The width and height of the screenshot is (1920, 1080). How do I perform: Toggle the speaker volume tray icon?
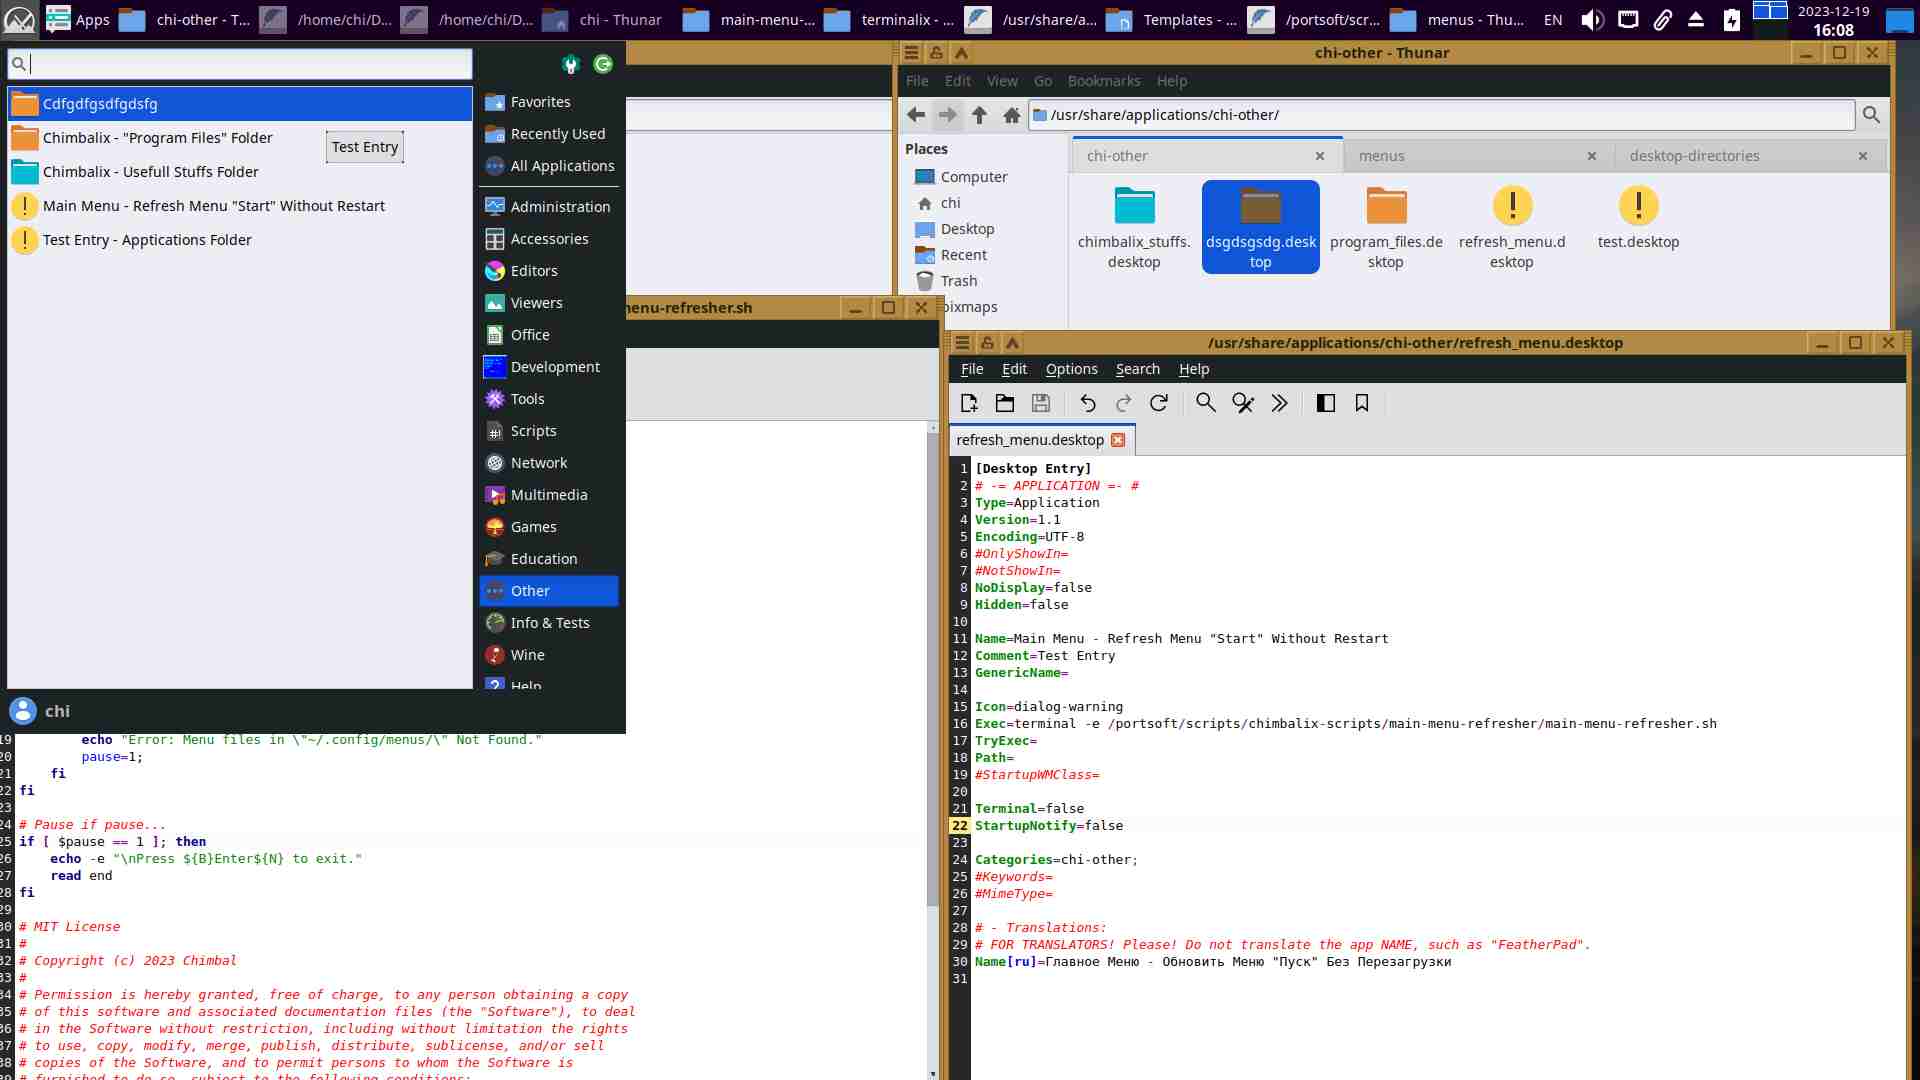tap(1592, 20)
